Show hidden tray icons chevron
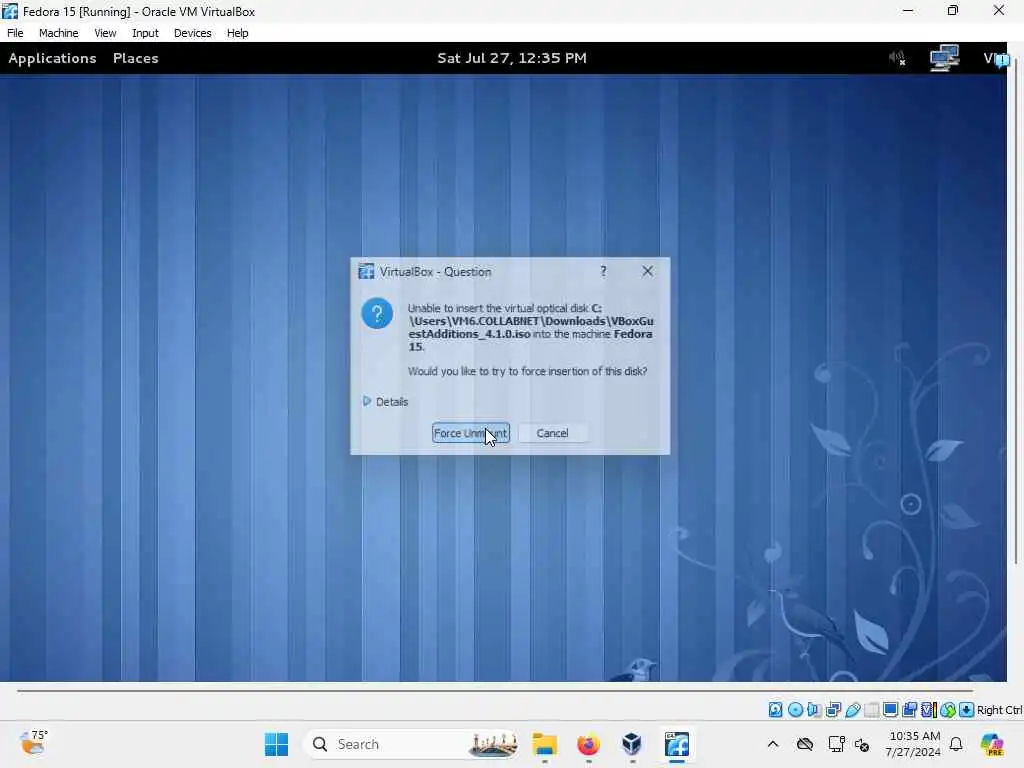The height and width of the screenshot is (768, 1024). coord(773,744)
